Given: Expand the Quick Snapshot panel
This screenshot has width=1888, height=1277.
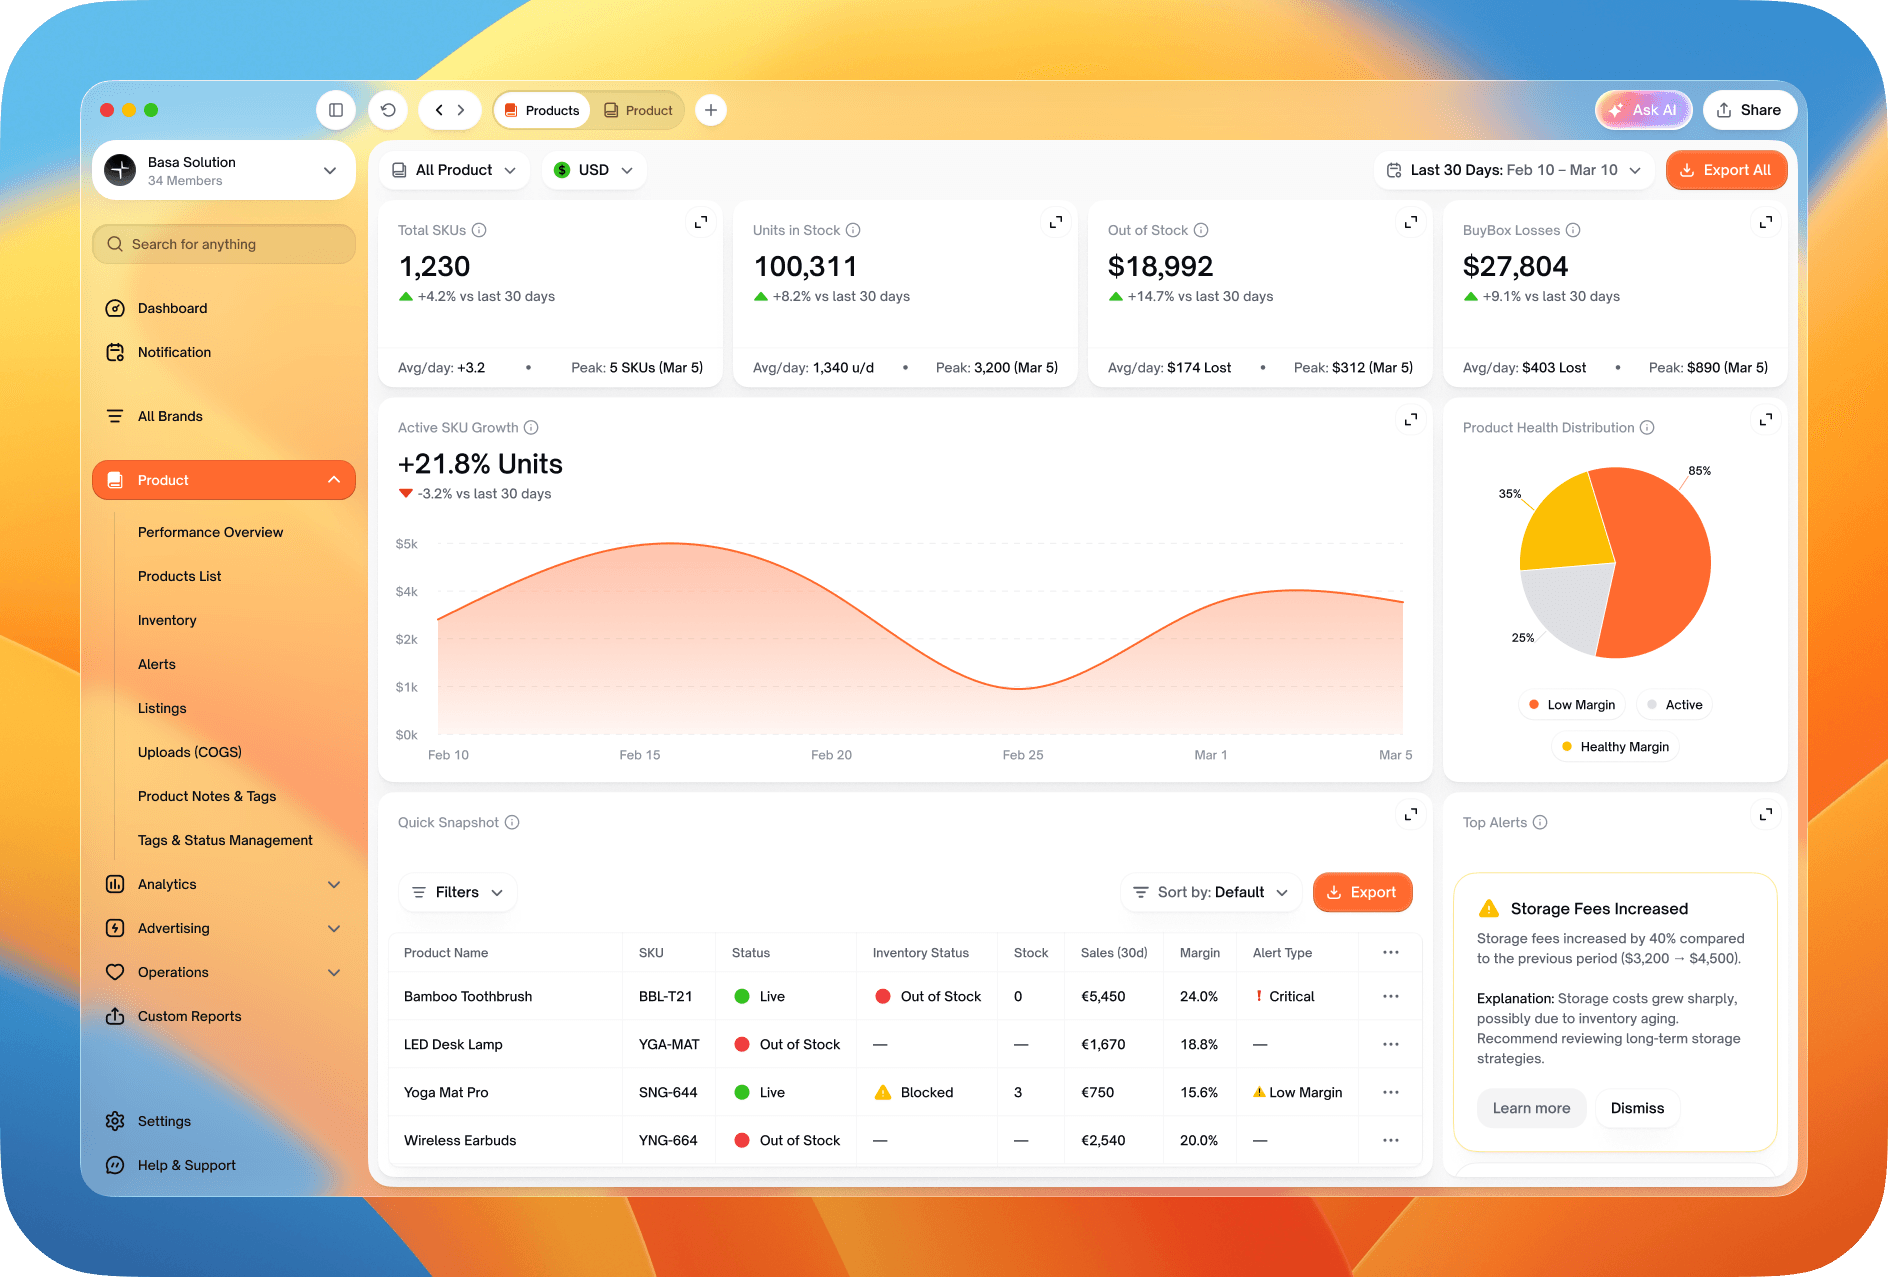Looking at the screenshot, I should point(1411,814).
